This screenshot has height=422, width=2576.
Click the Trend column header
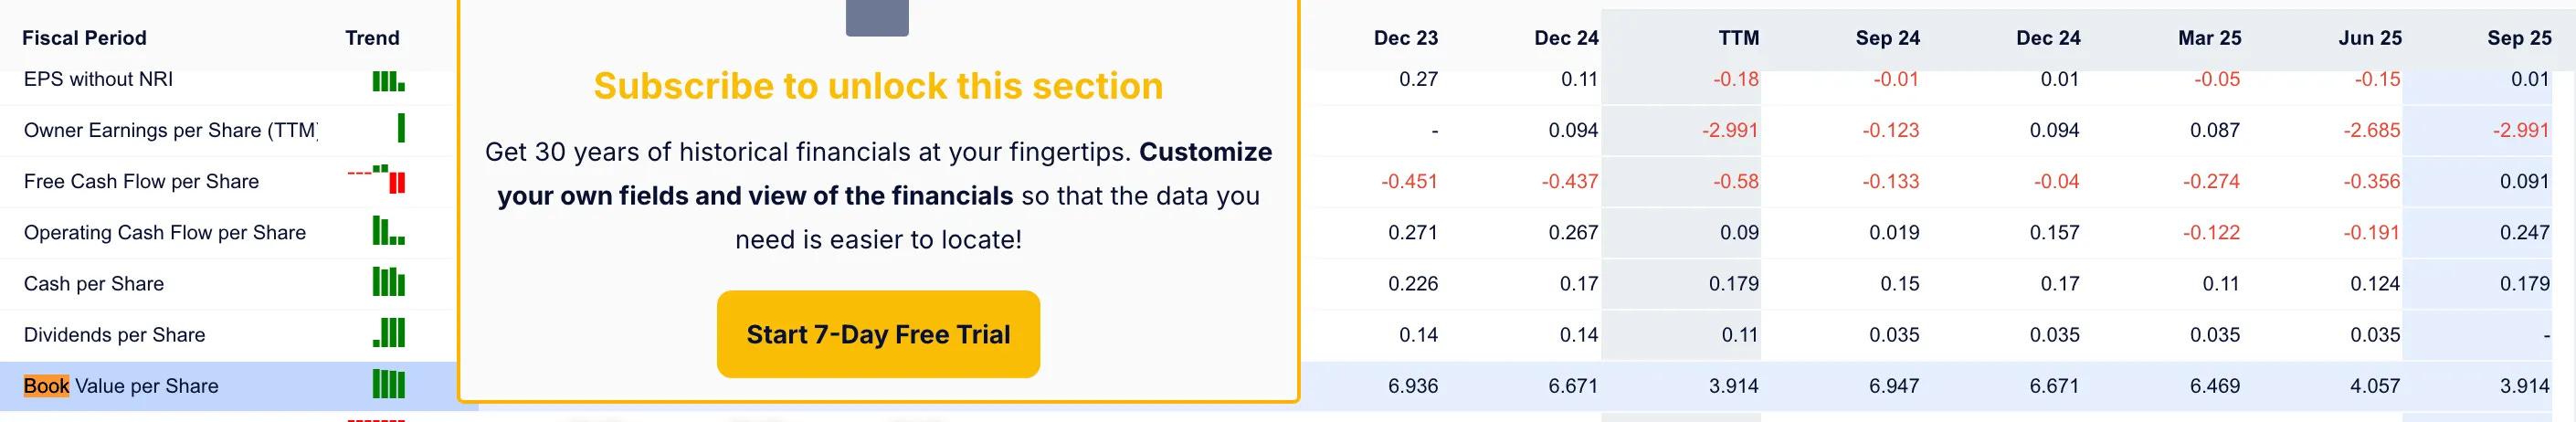click(x=372, y=38)
